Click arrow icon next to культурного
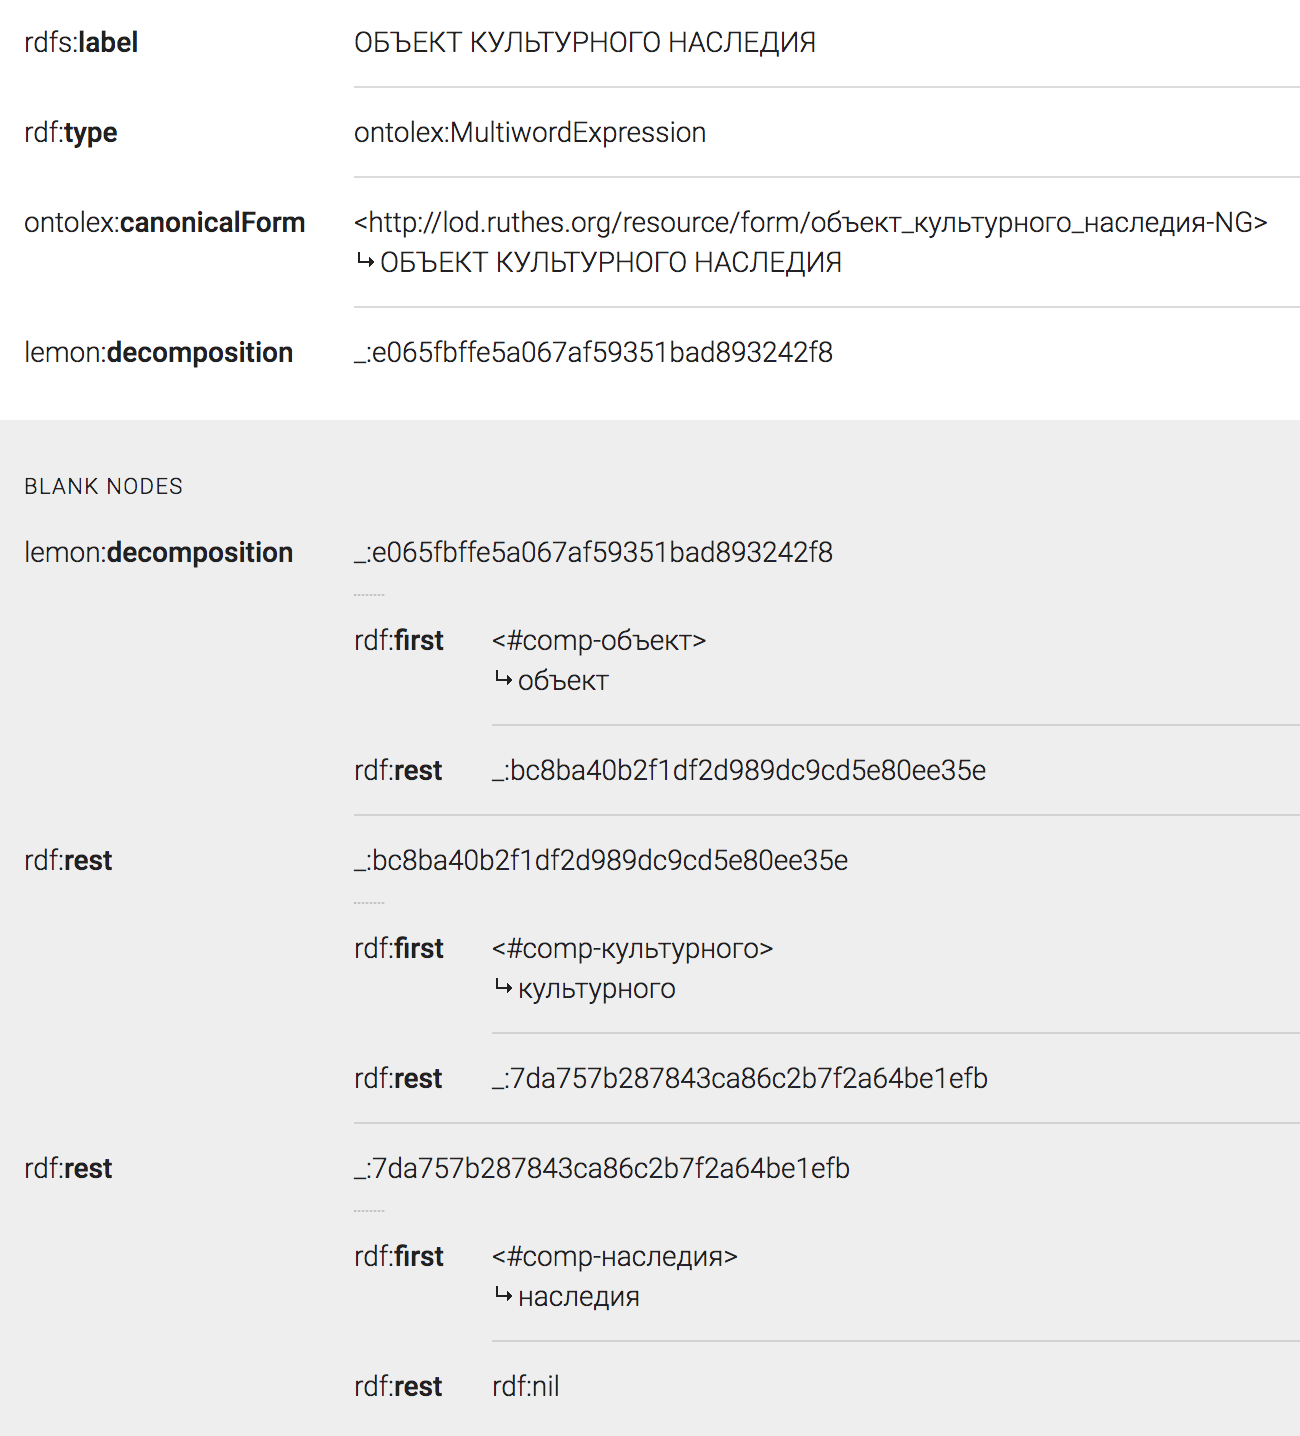 click(x=503, y=988)
